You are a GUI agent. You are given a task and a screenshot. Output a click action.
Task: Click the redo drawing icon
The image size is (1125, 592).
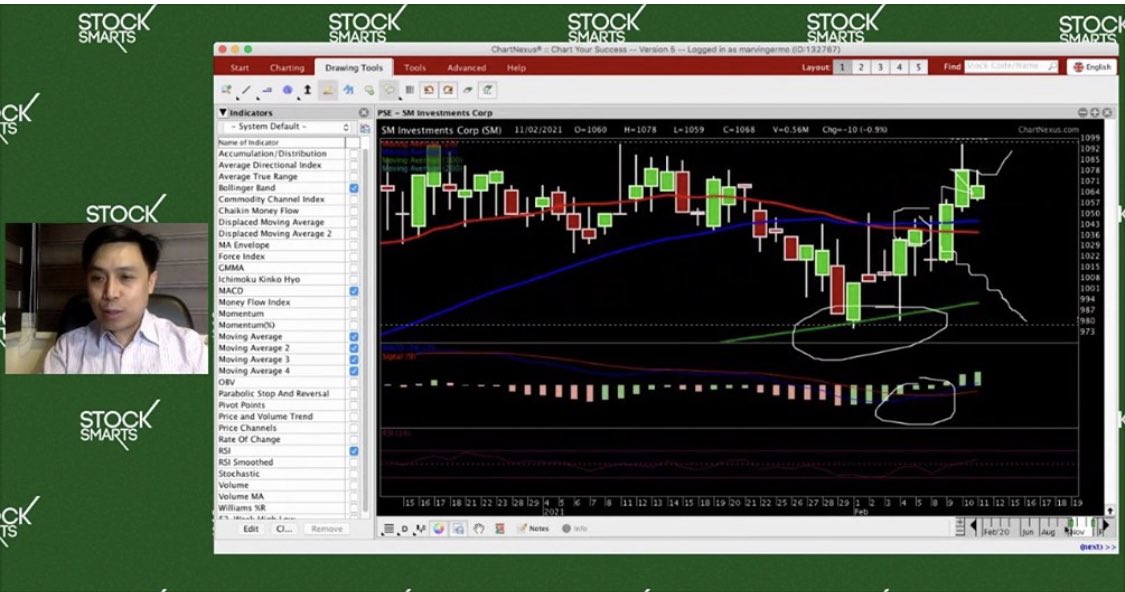click(x=448, y=90)
